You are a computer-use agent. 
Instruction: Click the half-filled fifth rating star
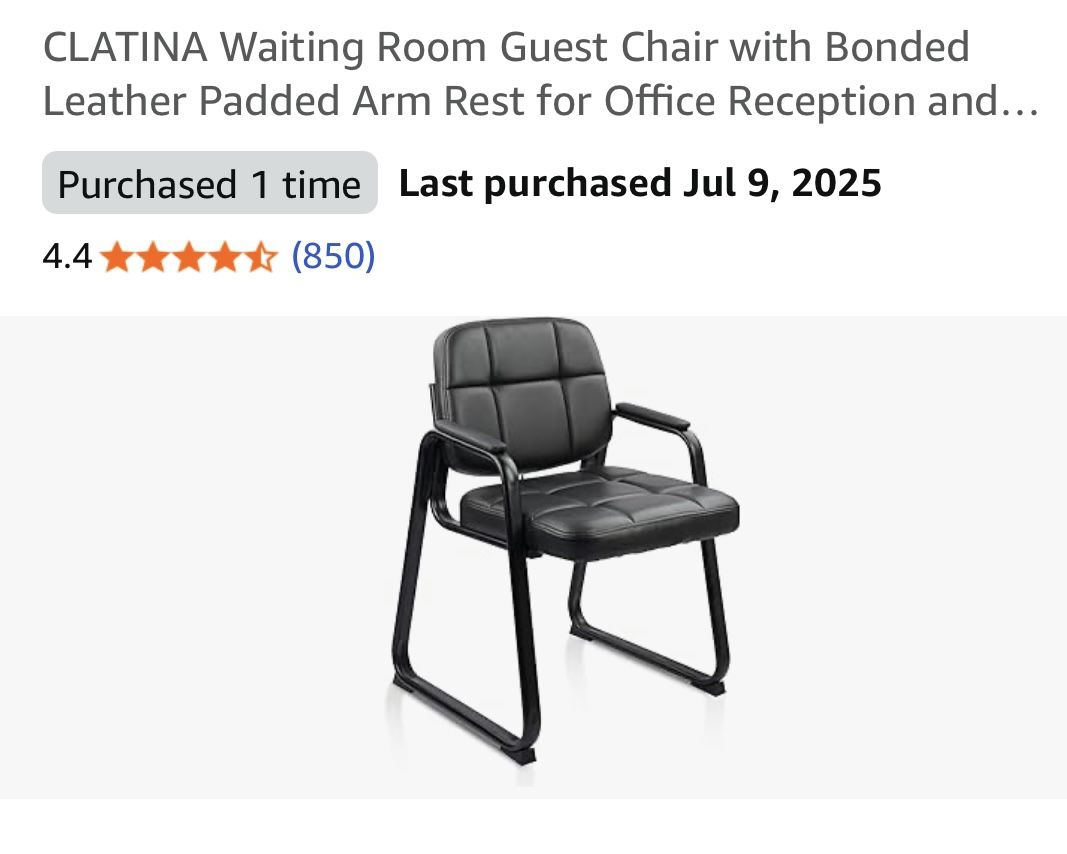pyautogui.click(x=258, y=258)
